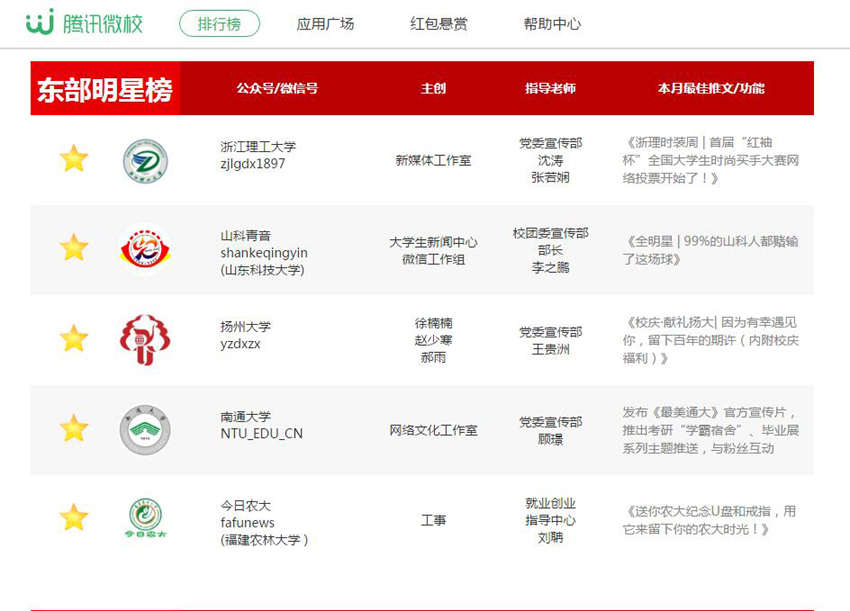Open the 今日农大 green logo
The image size is (850, 611).
(x=145, y=517)
